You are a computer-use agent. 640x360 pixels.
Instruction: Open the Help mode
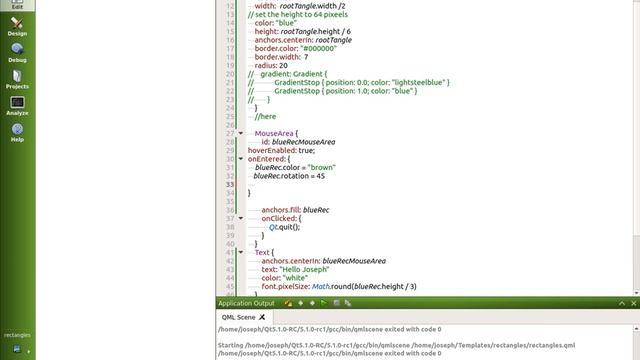(17, 133)
